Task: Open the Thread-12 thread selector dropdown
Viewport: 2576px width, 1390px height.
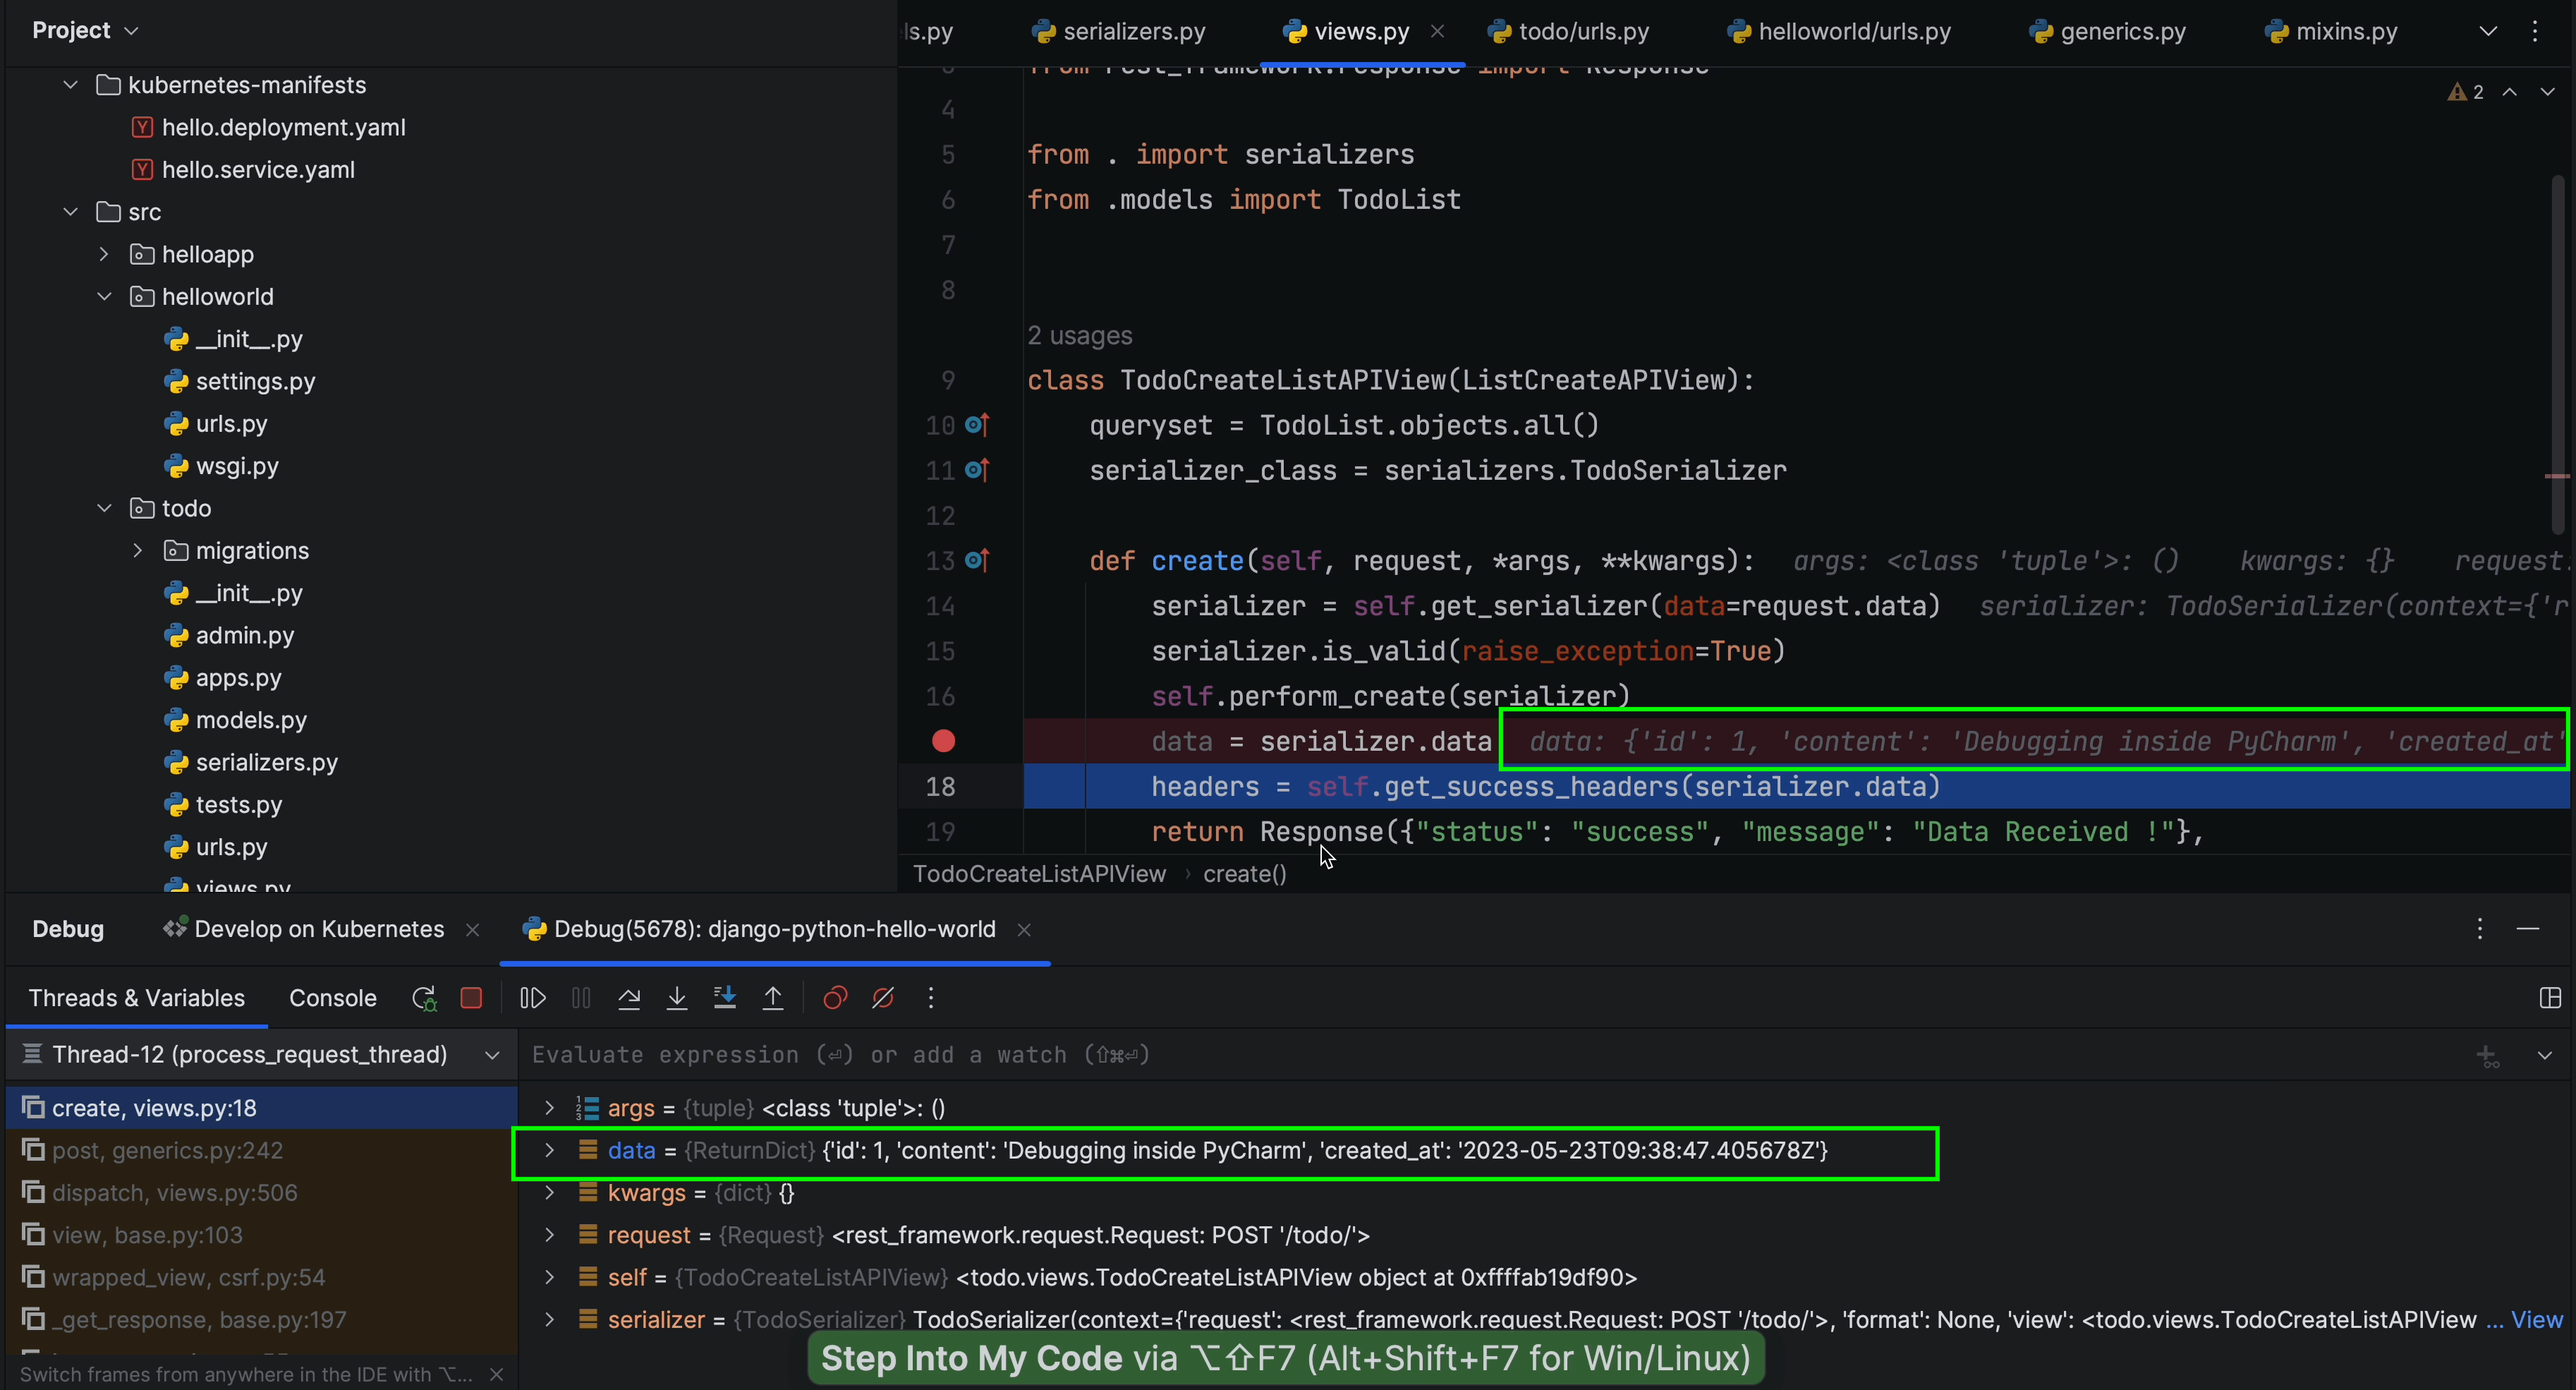Action: coord(492,1055)
